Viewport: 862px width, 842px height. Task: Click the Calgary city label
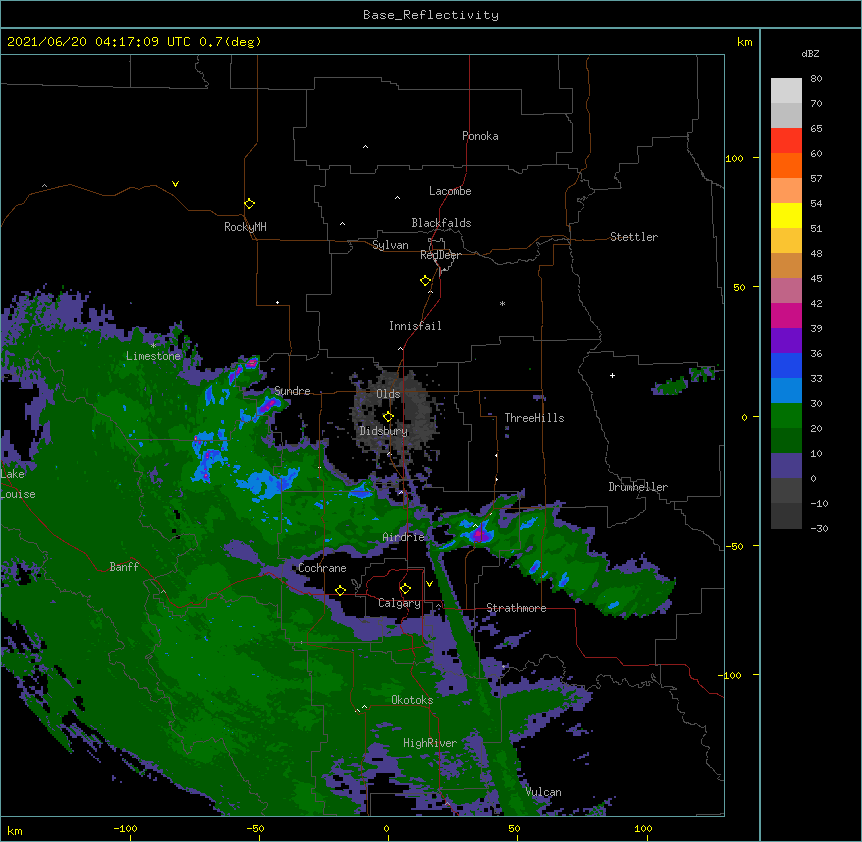click(x=400, y=603)
